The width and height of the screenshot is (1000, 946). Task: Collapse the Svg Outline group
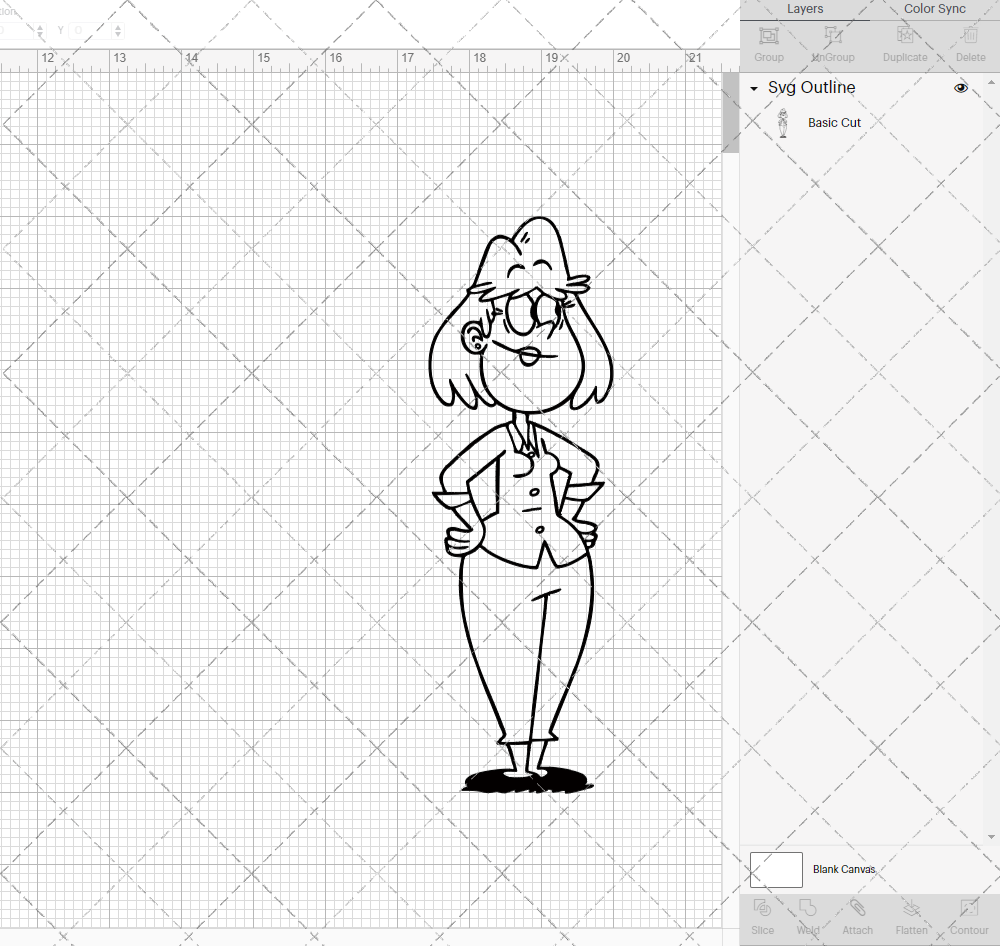[753, 88]
